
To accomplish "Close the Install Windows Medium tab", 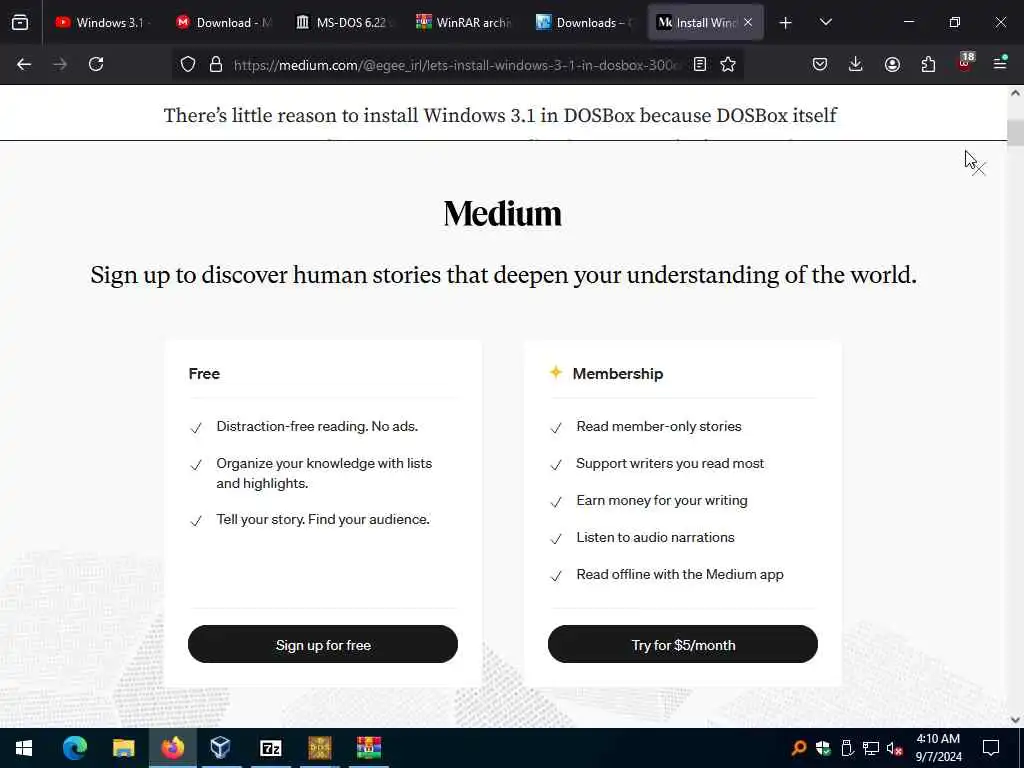I will (x=748, y=22).
